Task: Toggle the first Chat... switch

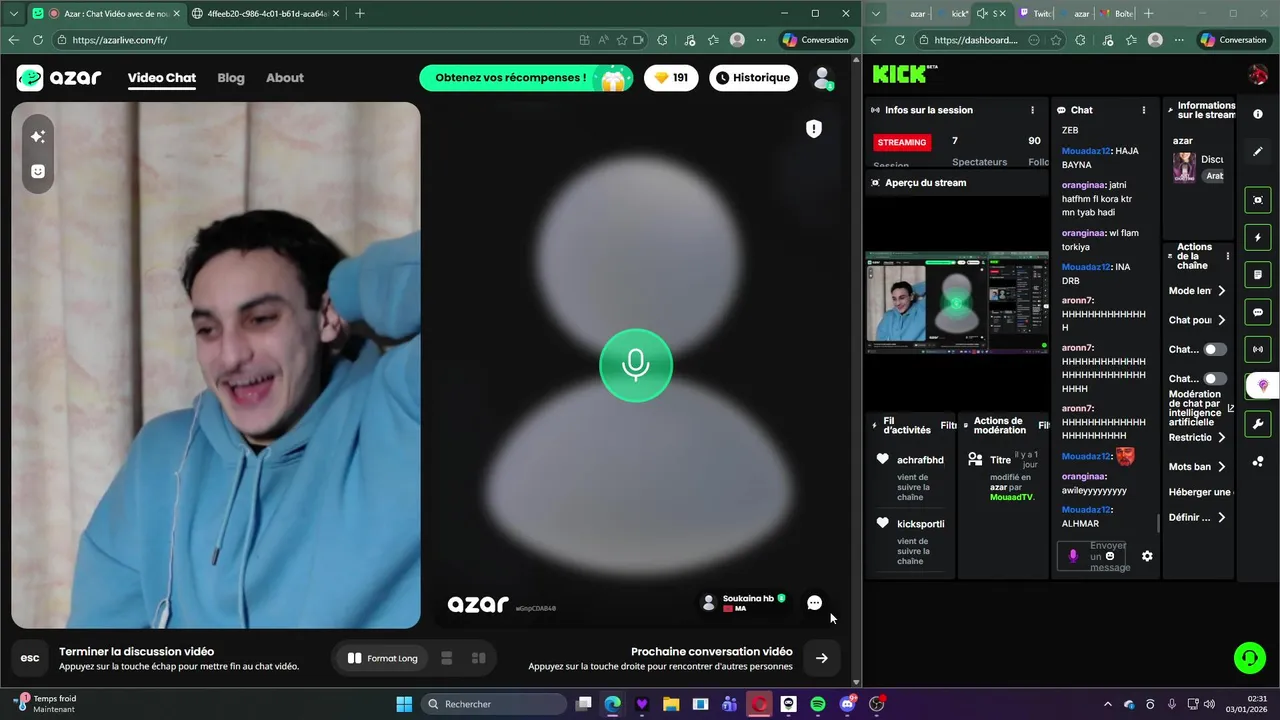Action: pos(1214,350)
